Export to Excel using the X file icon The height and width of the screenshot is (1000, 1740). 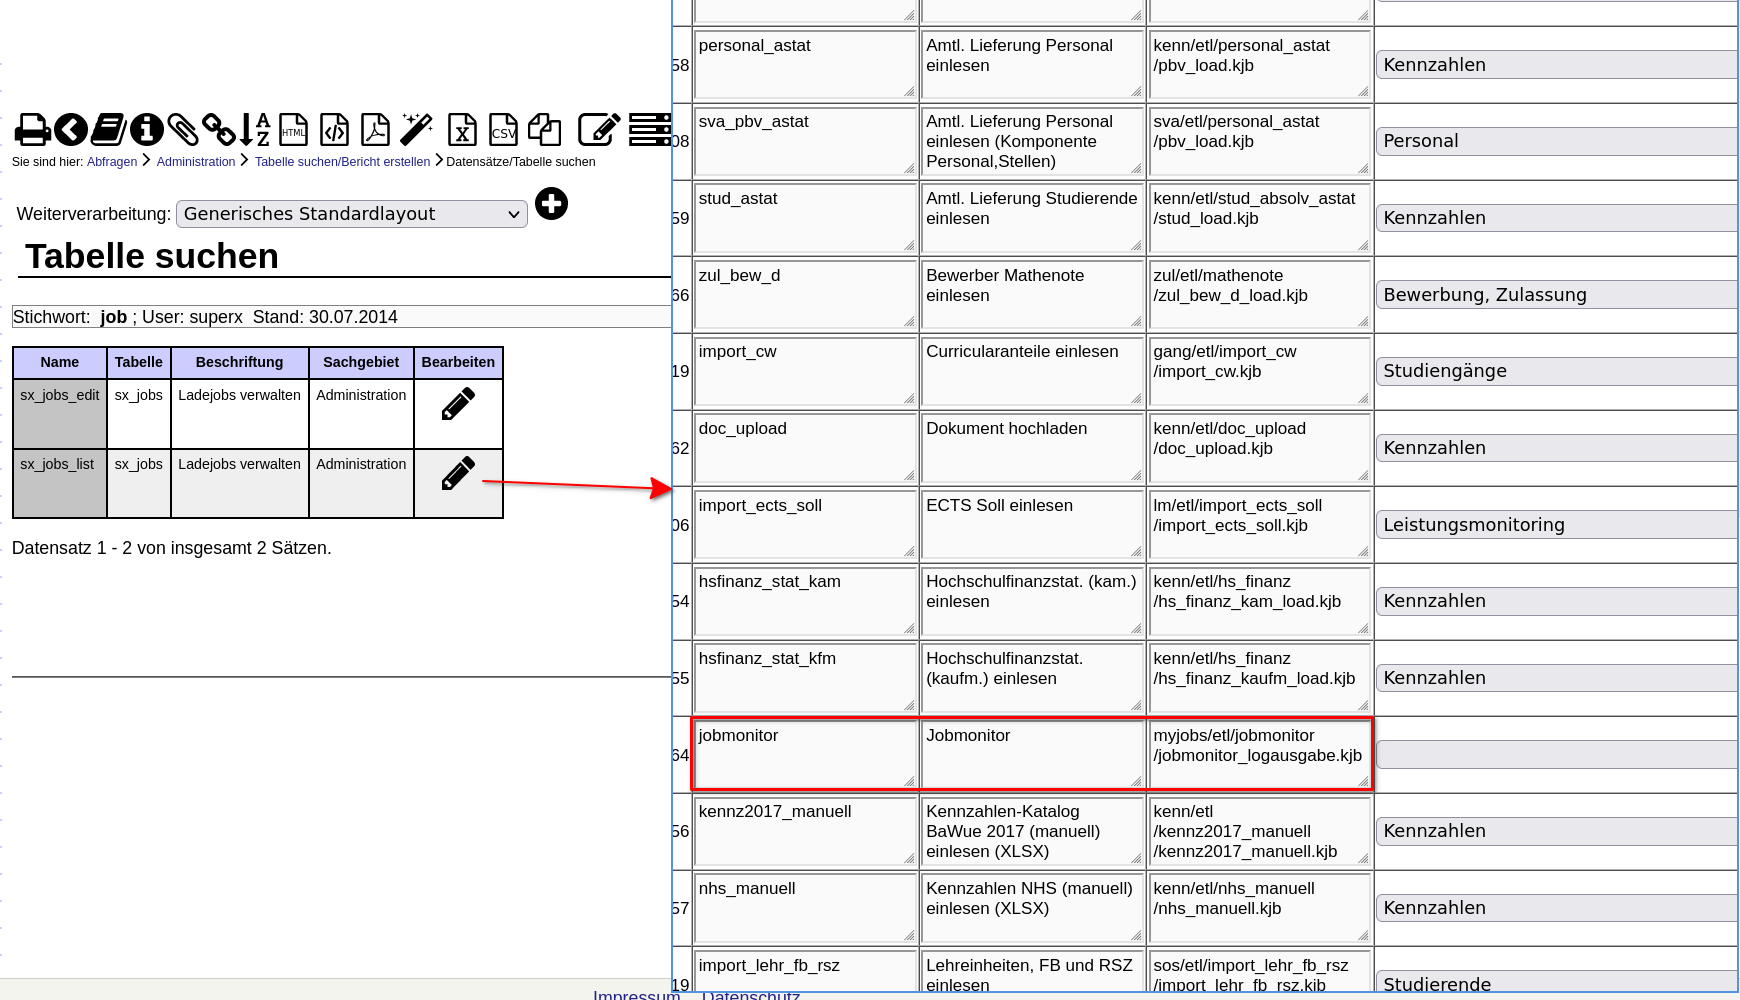[461, 130]
